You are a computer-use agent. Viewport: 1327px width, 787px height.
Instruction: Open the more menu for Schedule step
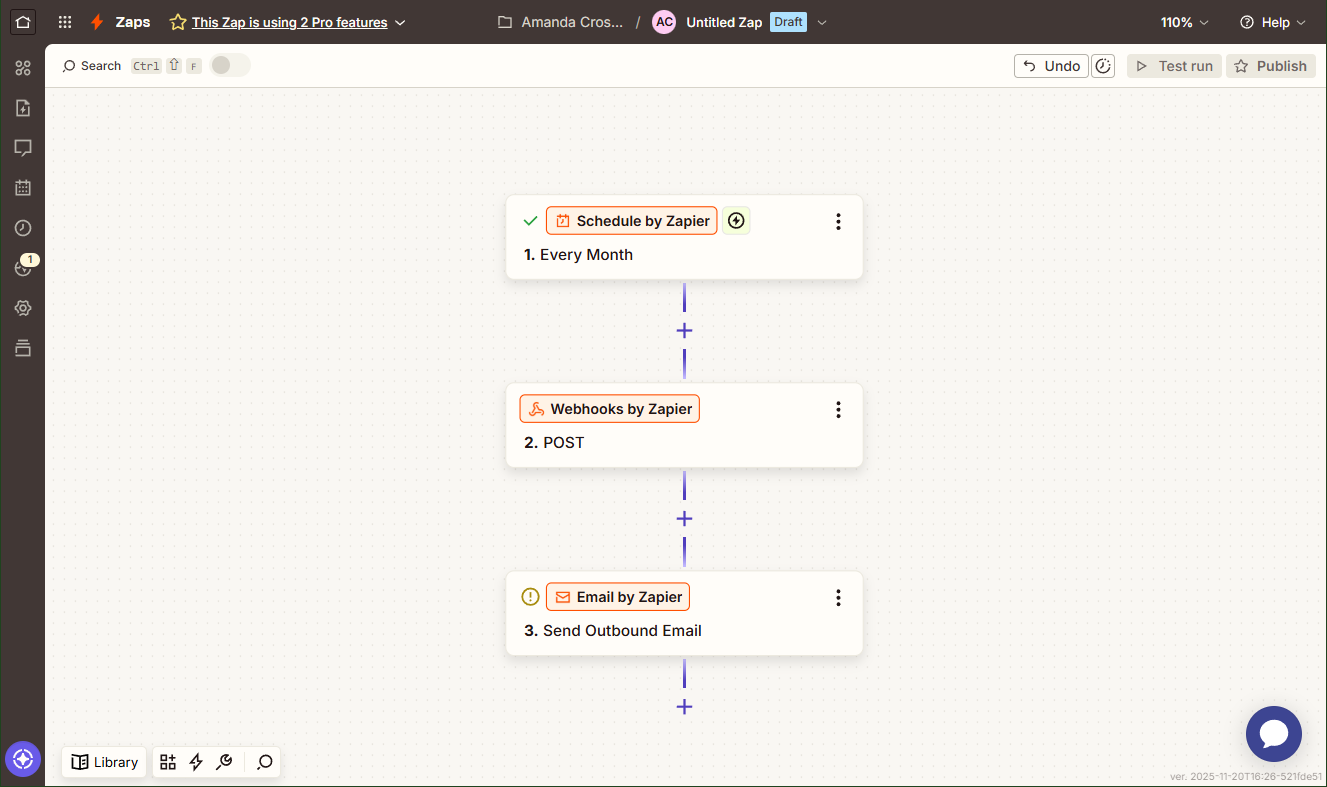point(838,222)
